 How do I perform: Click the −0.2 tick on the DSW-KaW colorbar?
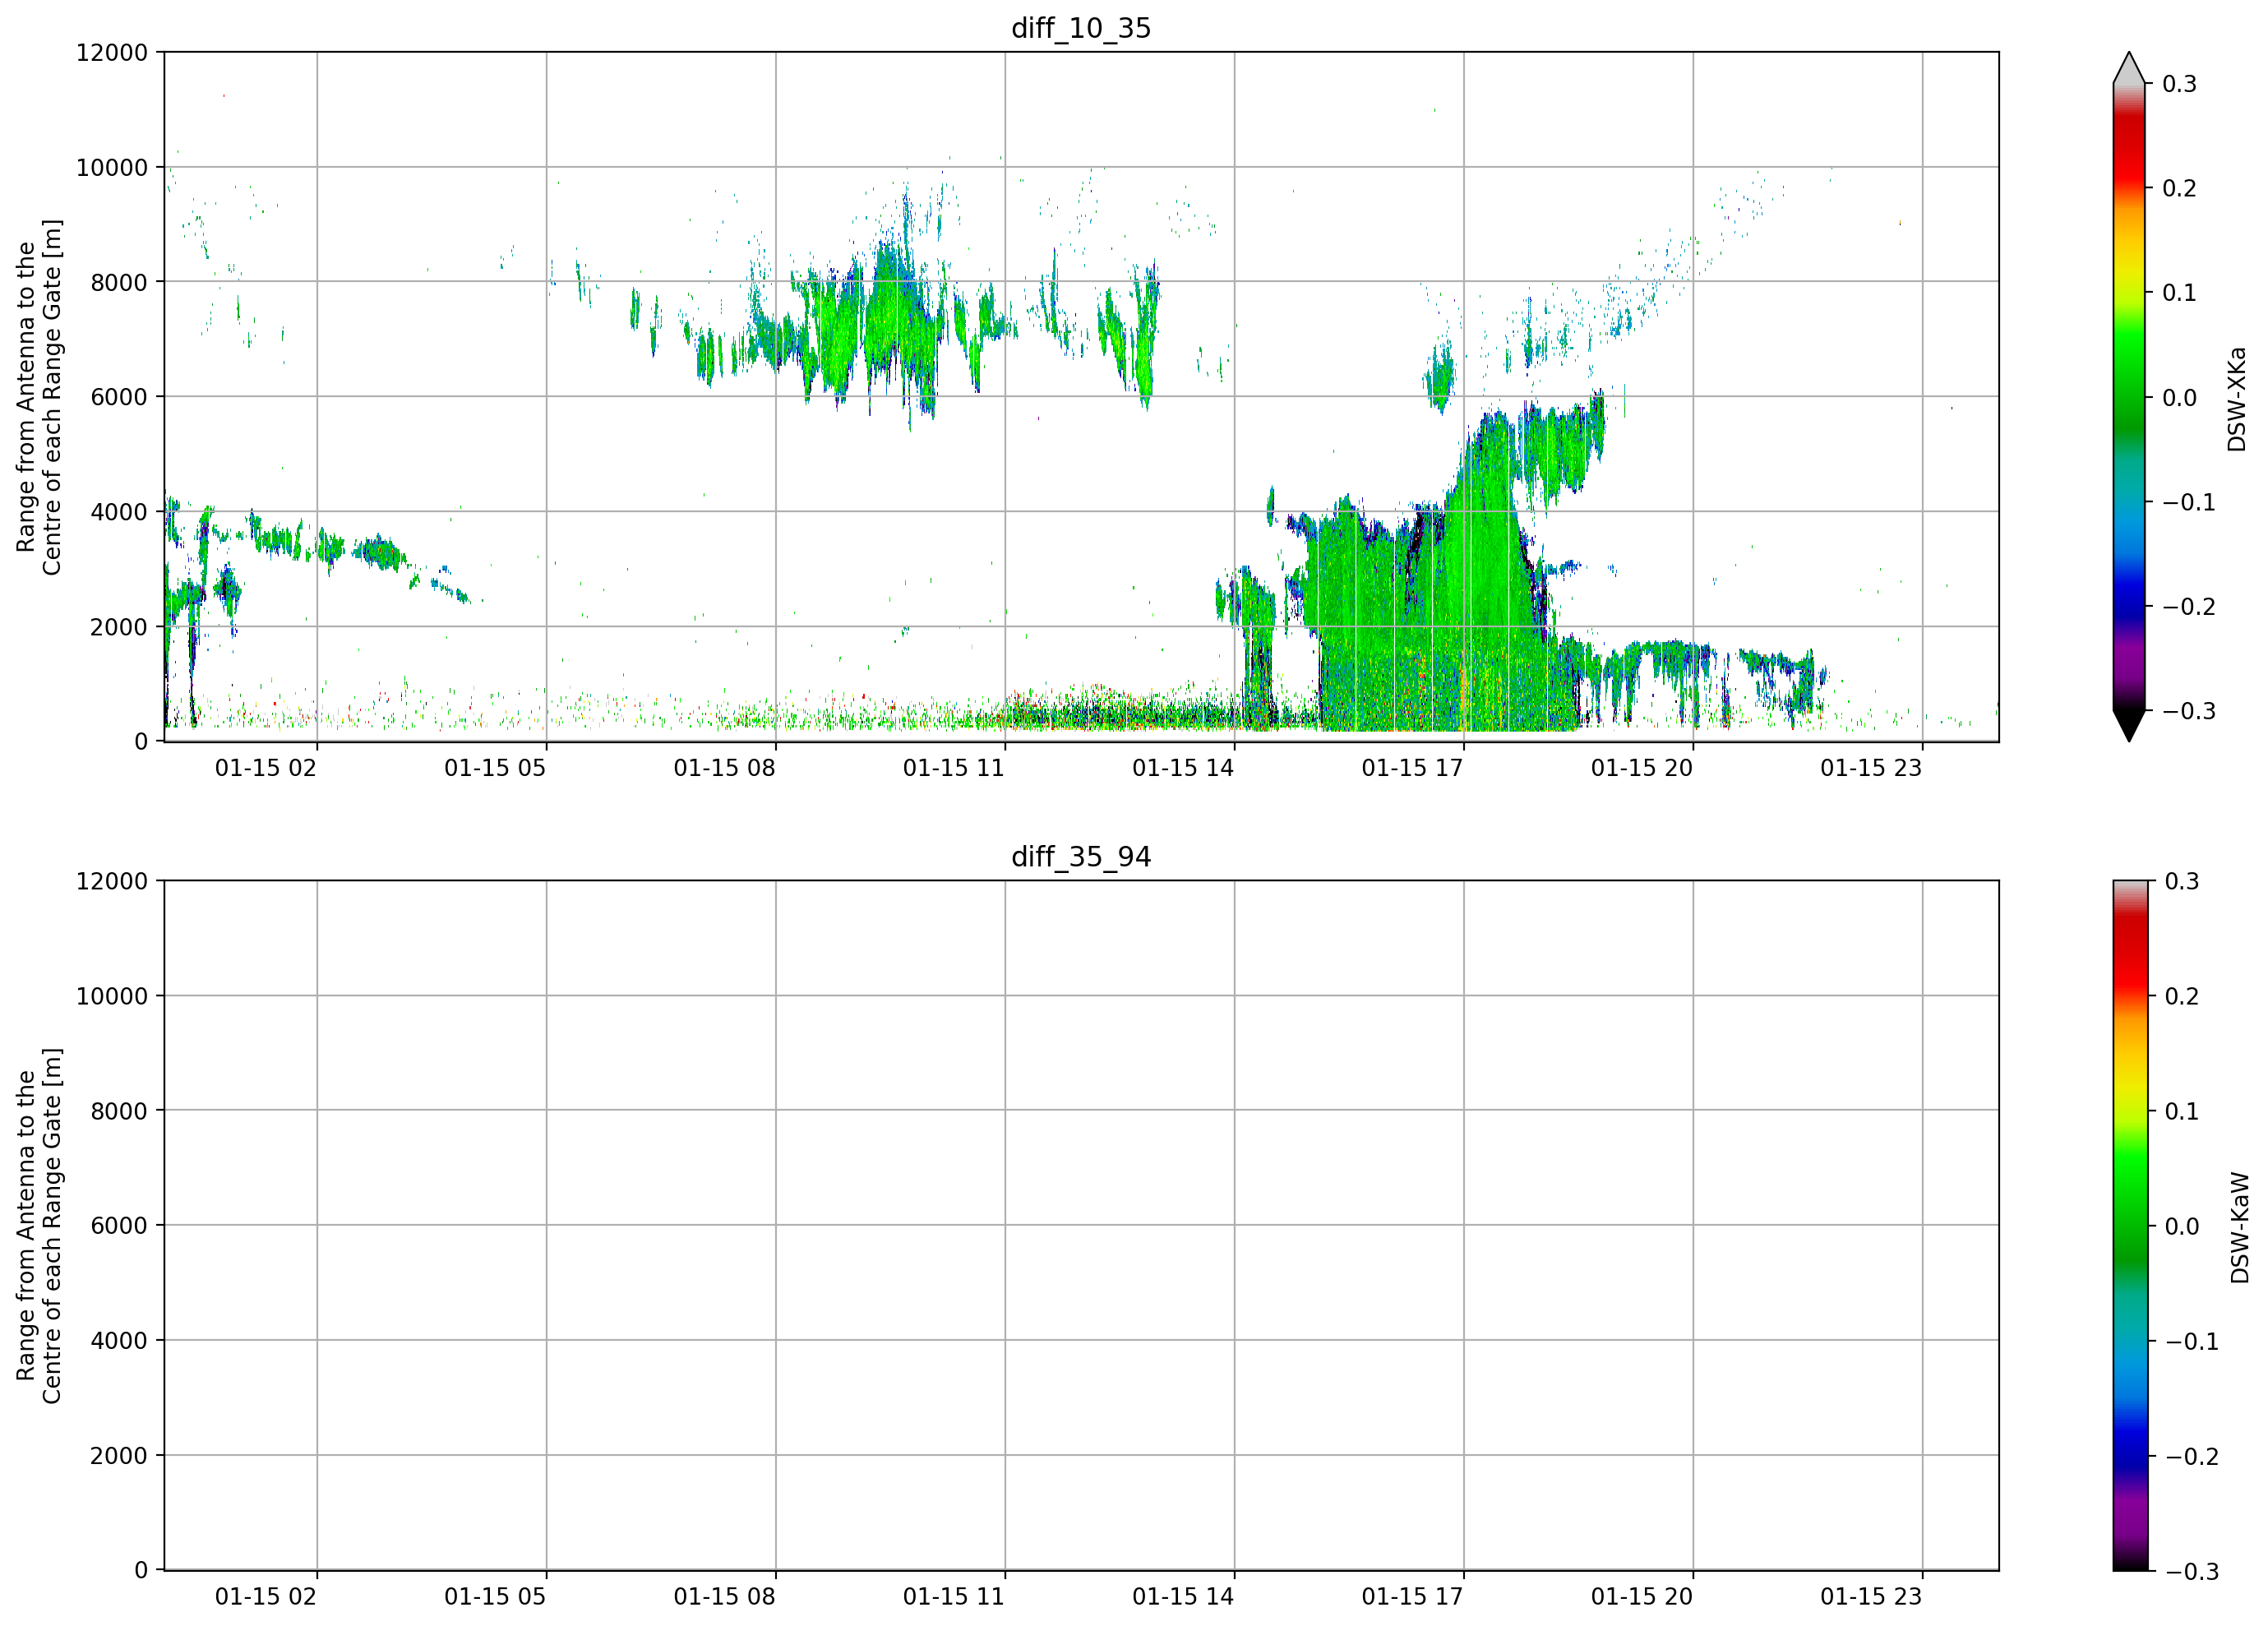click(2191, 1456)
